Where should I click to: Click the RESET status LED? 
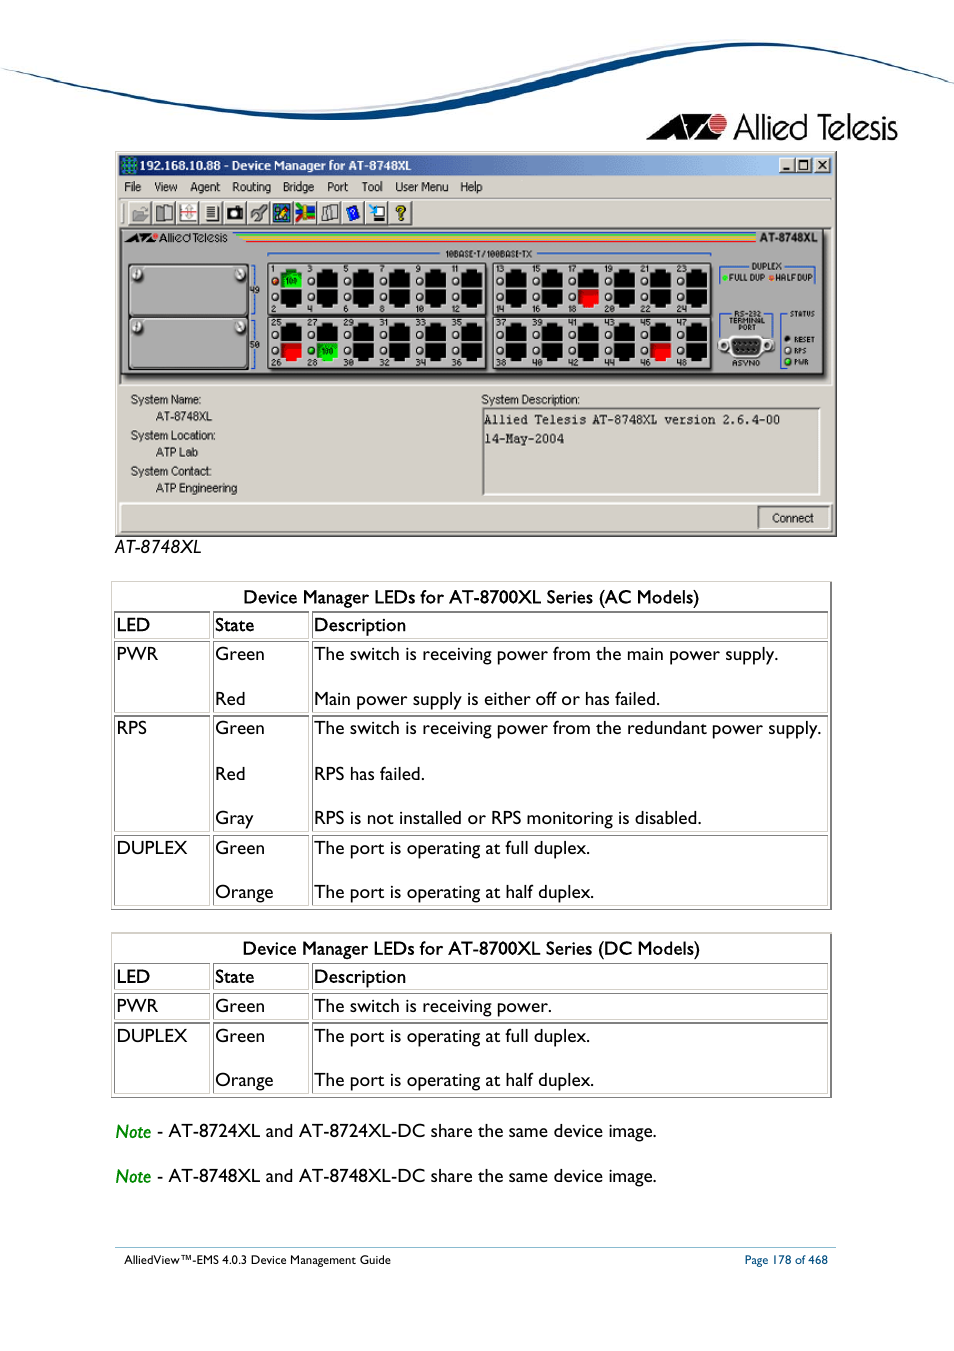click(788, 340)
